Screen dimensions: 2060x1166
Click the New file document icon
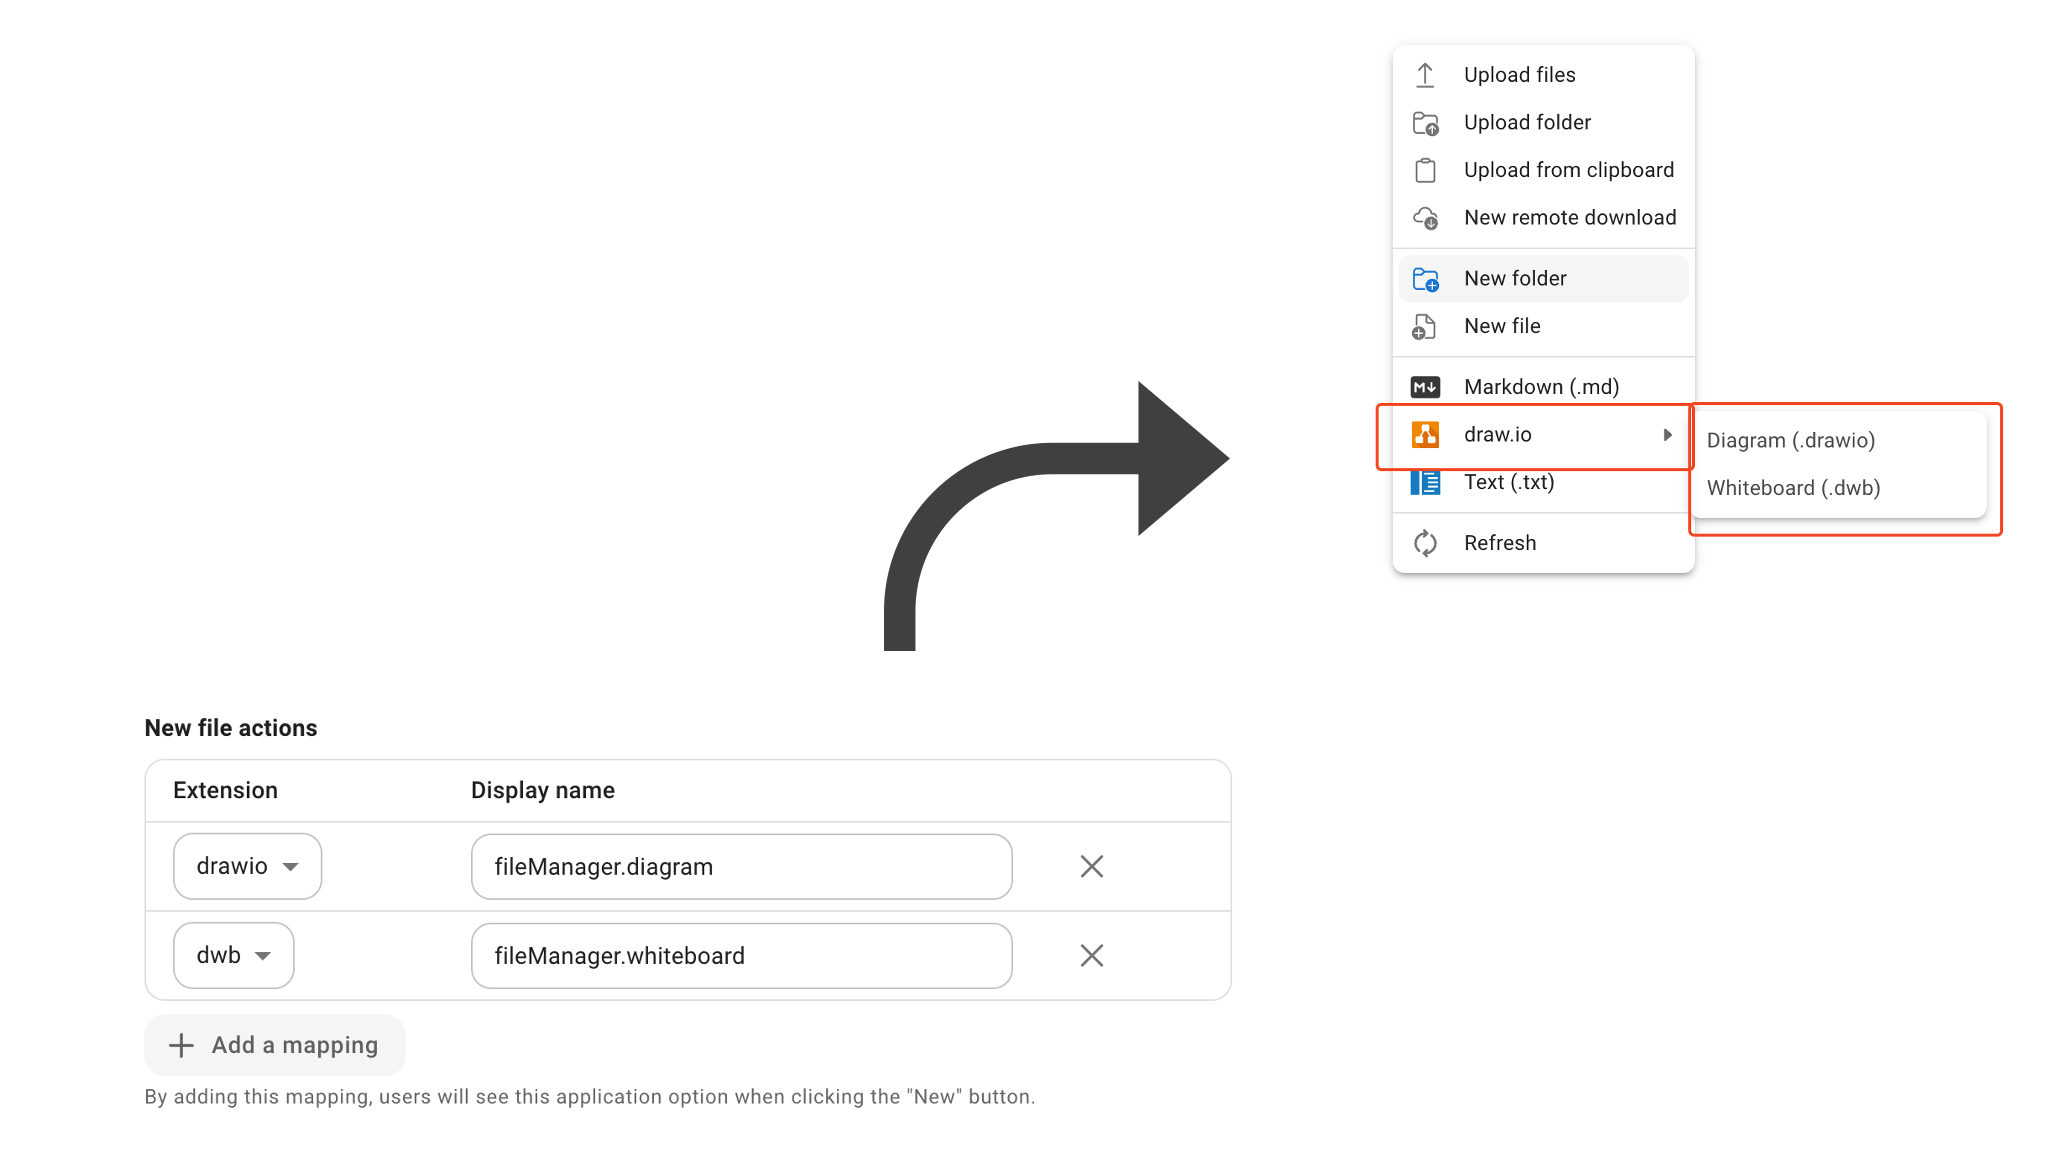point(1424,327)
